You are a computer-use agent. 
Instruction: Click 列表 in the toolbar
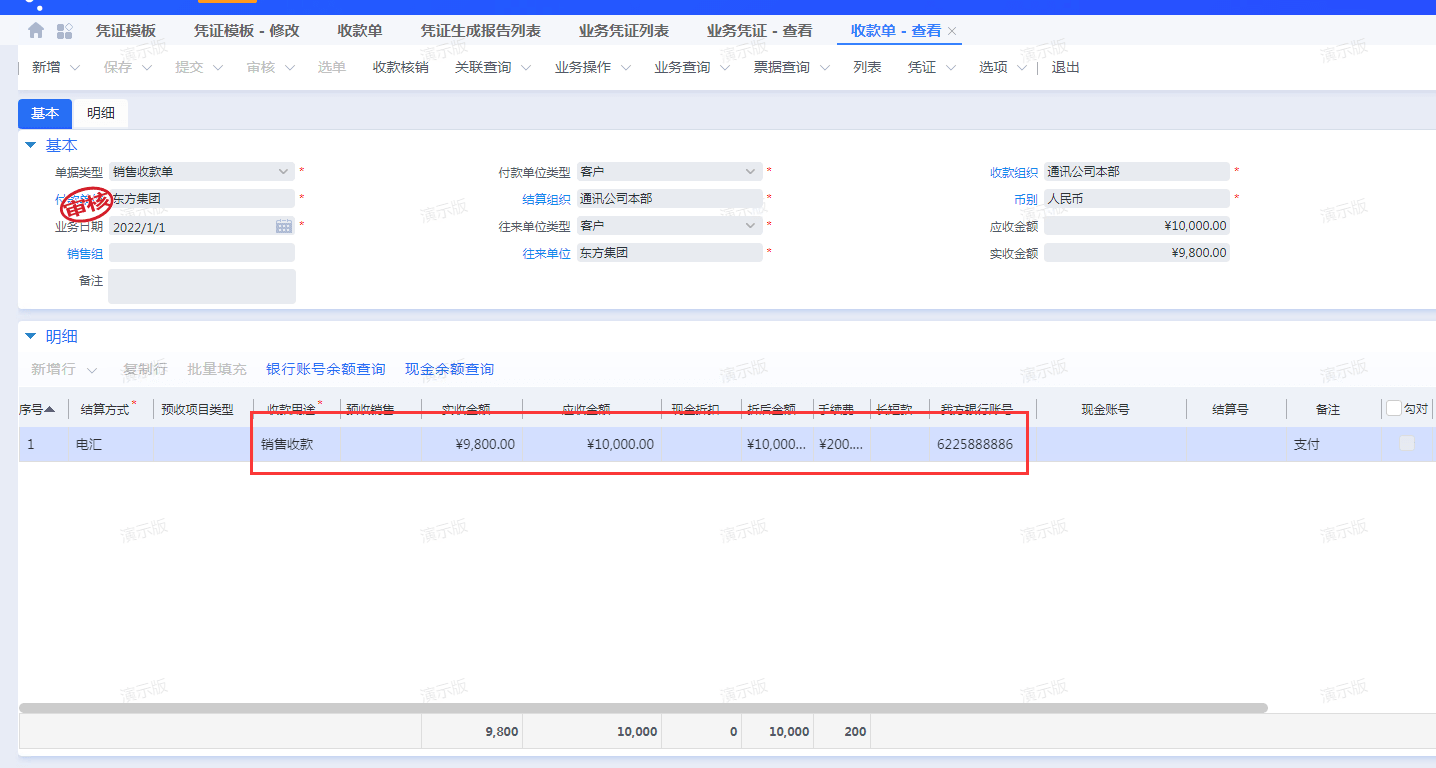point(866,67)
